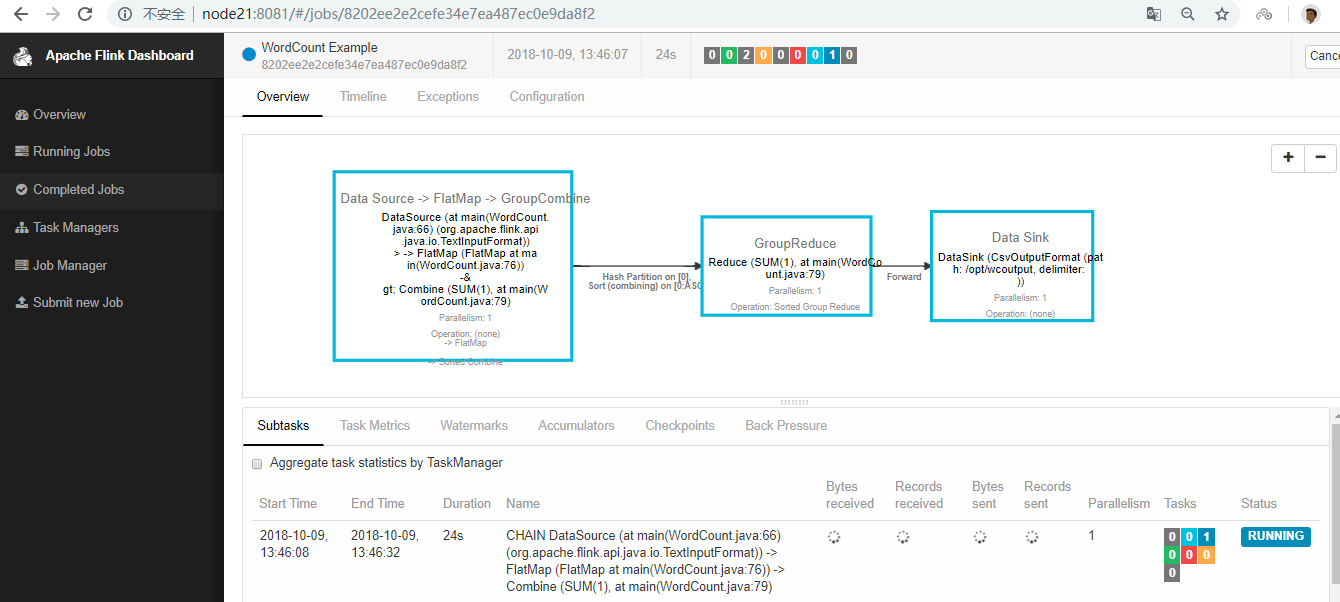Viewport: 1340px width, 602px height.
Task: Zoom out the job graph with minus button
Action: point(1320,157)
